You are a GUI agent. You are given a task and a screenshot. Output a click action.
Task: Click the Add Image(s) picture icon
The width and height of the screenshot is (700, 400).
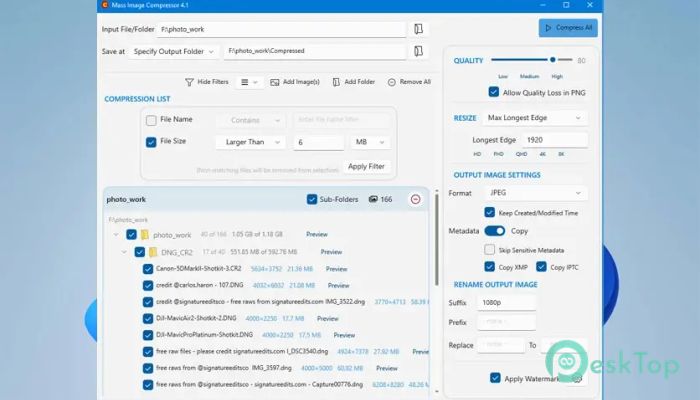coord(275,82)
